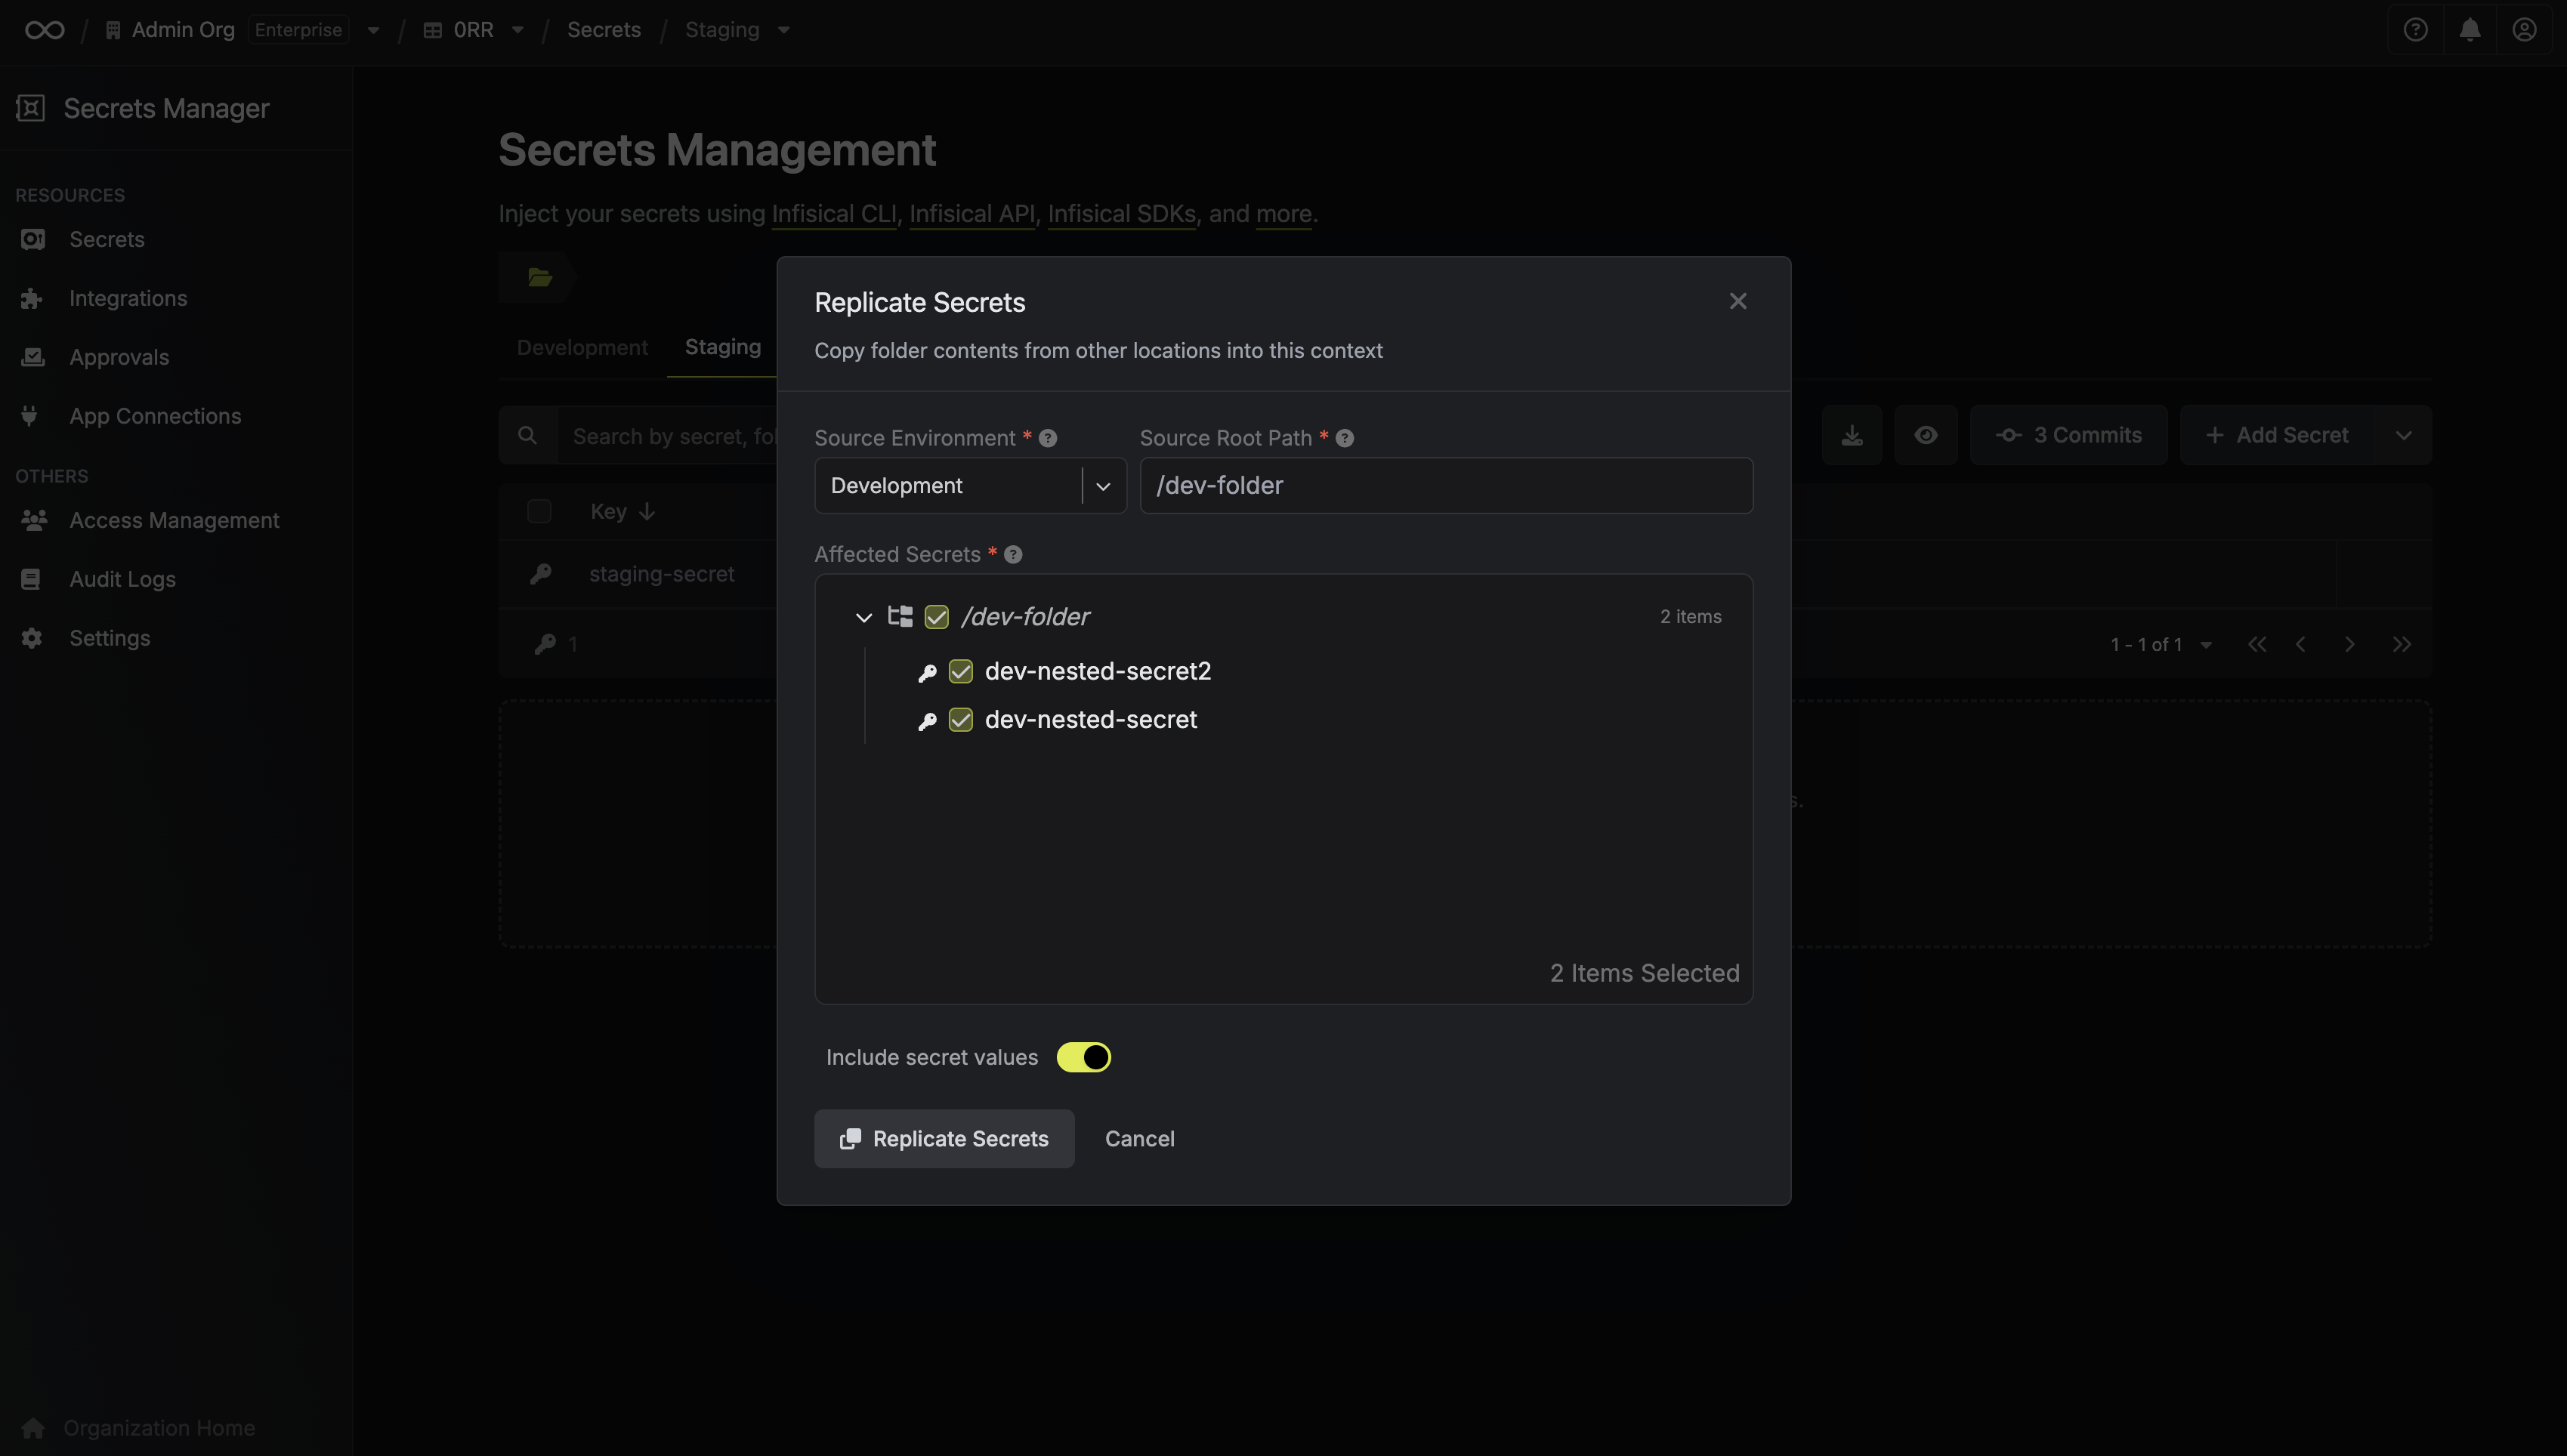Click the Replicate Secrets button
Viewport: 2567px width, 1456px height.
tap(944, 1138)
